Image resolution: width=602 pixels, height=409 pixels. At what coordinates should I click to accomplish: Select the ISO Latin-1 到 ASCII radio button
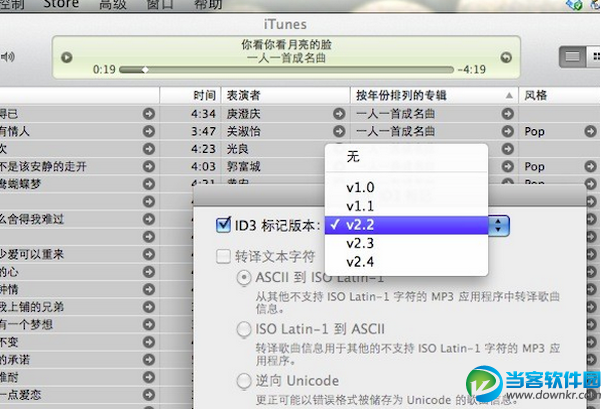pyautogui.click(x=244, y=329)
